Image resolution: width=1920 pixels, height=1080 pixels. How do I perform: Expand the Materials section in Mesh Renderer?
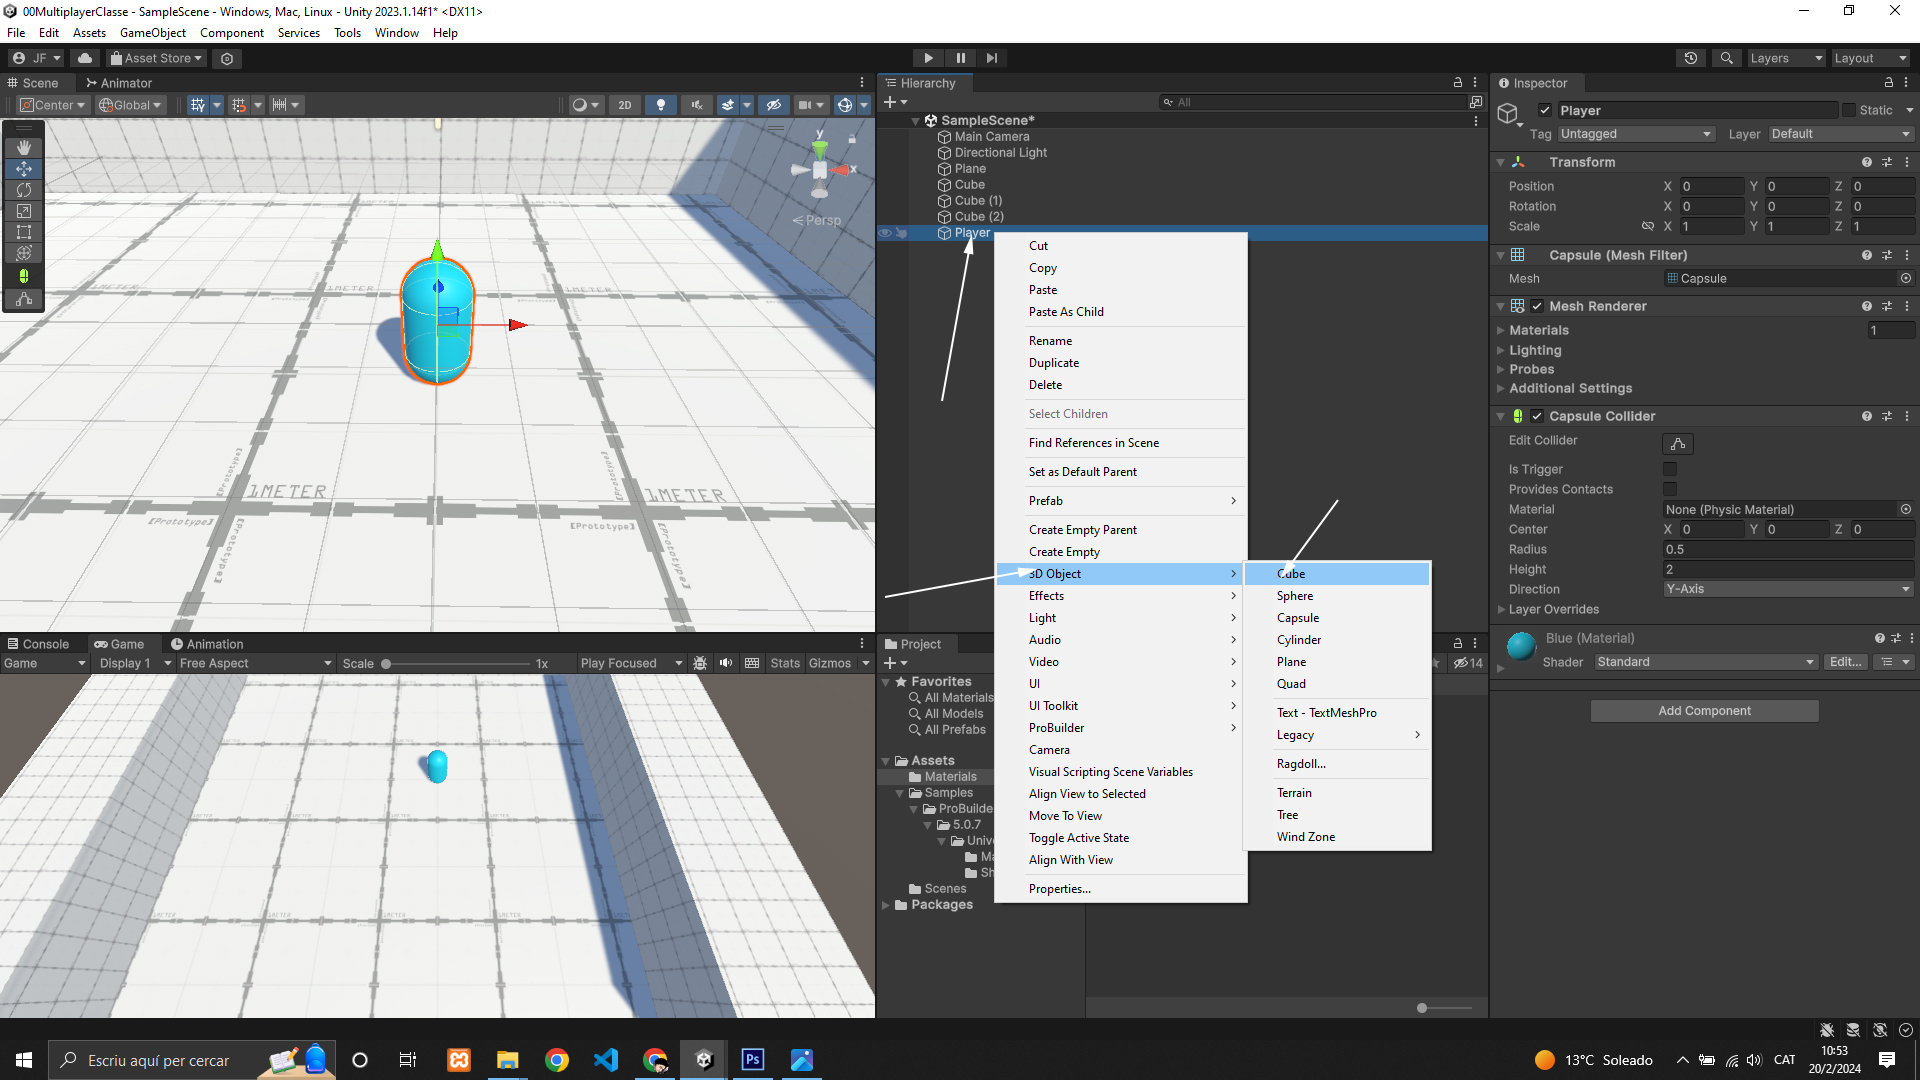[1501, 330]
